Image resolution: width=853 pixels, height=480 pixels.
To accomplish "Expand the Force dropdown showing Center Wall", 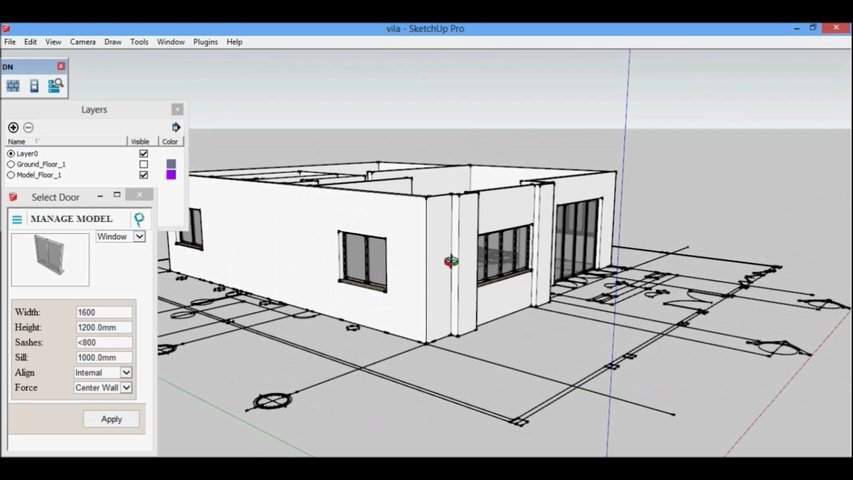I will (126, 388).
